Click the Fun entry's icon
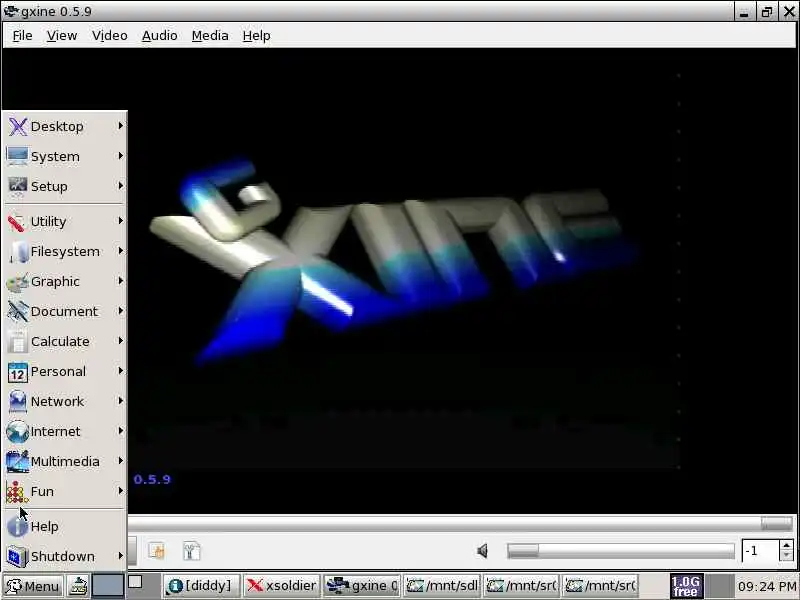This screenshot has height=600, width=800. [x=16, y=492]
